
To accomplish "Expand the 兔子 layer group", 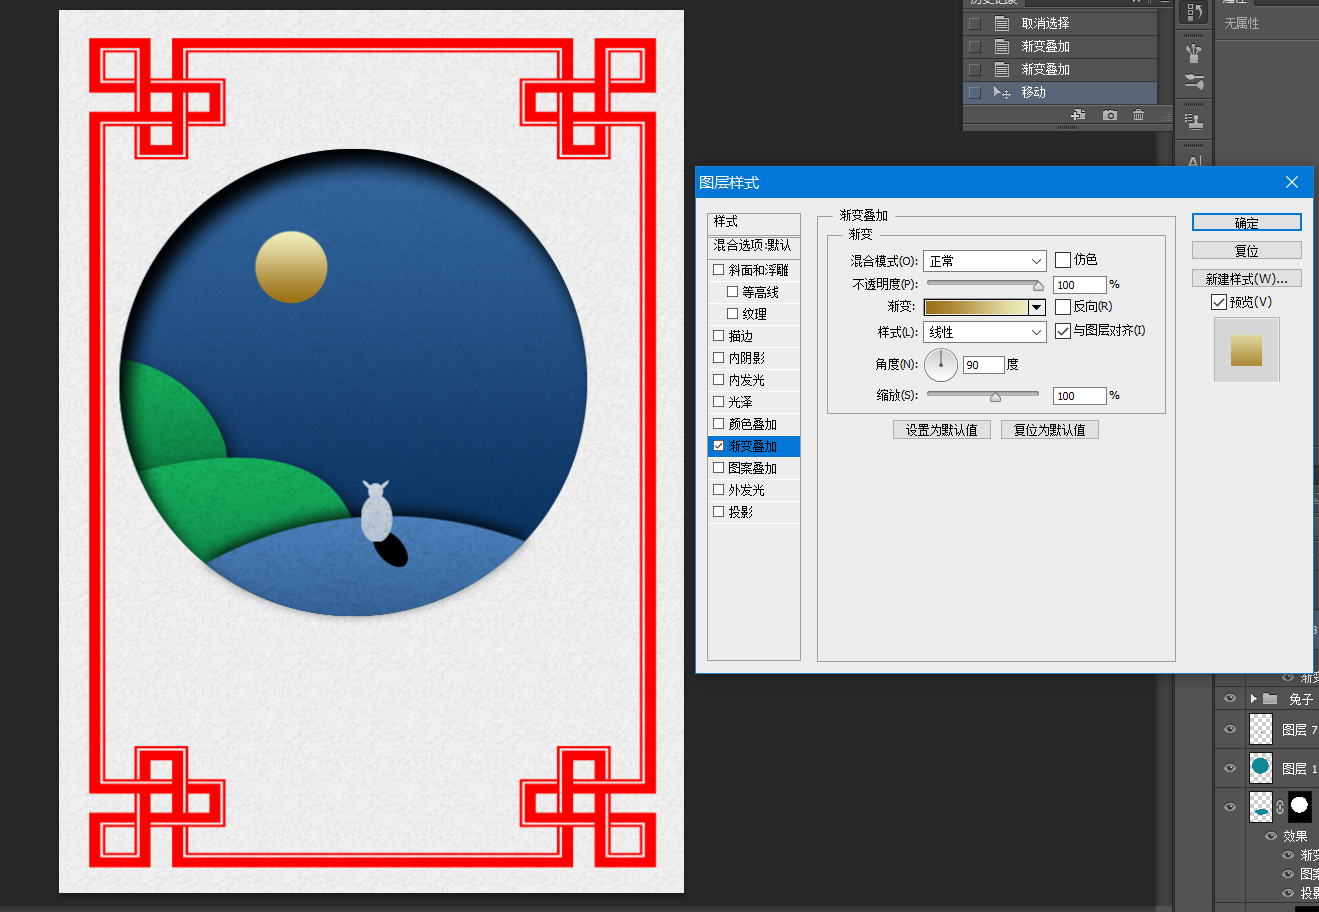I will tap(1253, 699).
